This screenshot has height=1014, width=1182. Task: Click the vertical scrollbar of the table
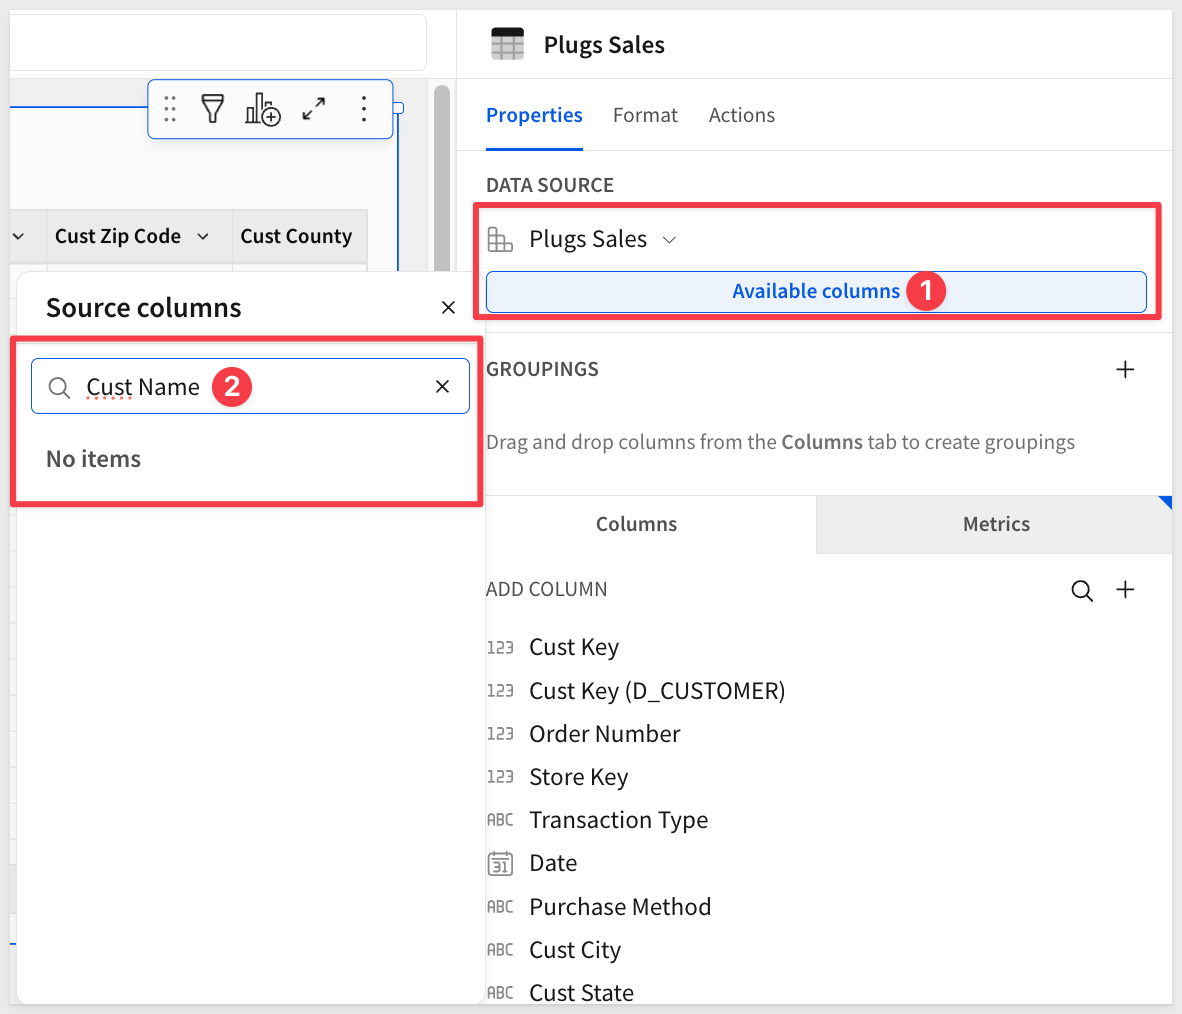441,180
